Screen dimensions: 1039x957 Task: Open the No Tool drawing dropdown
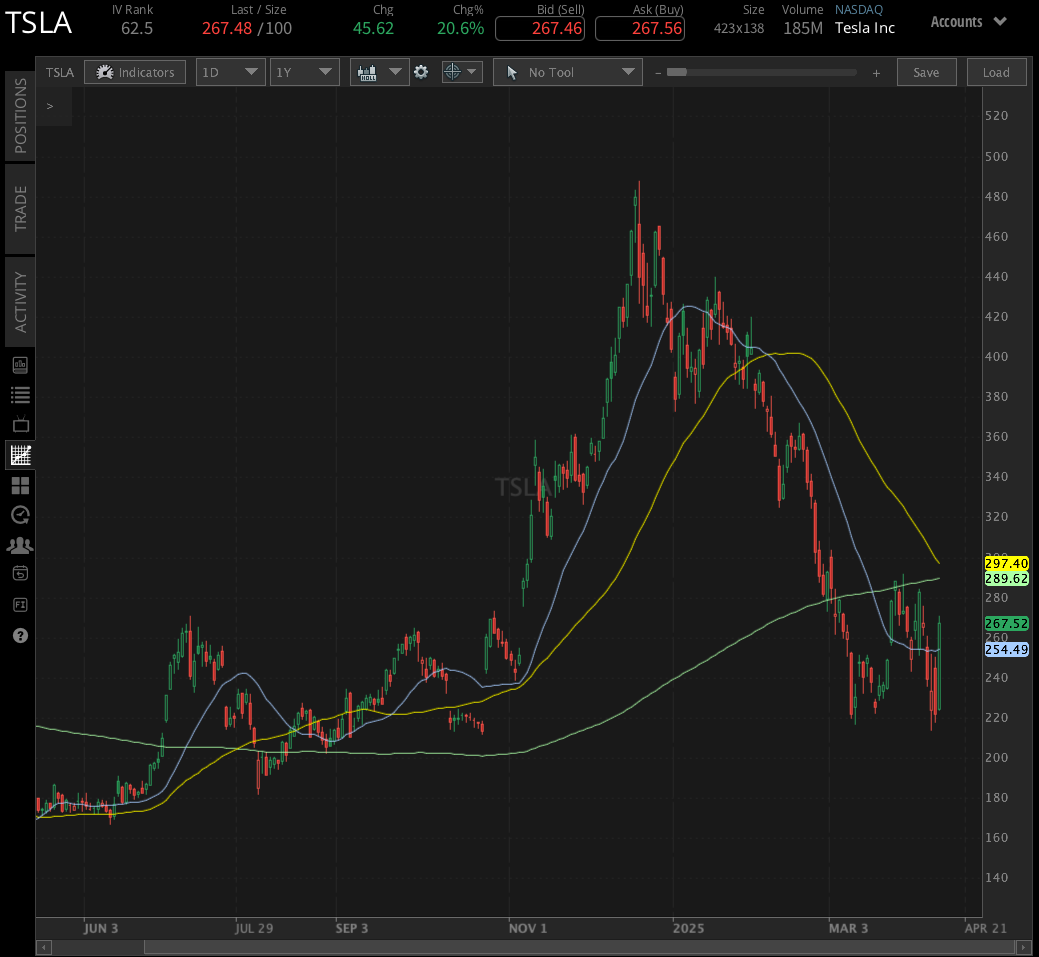tap(567, 71)
